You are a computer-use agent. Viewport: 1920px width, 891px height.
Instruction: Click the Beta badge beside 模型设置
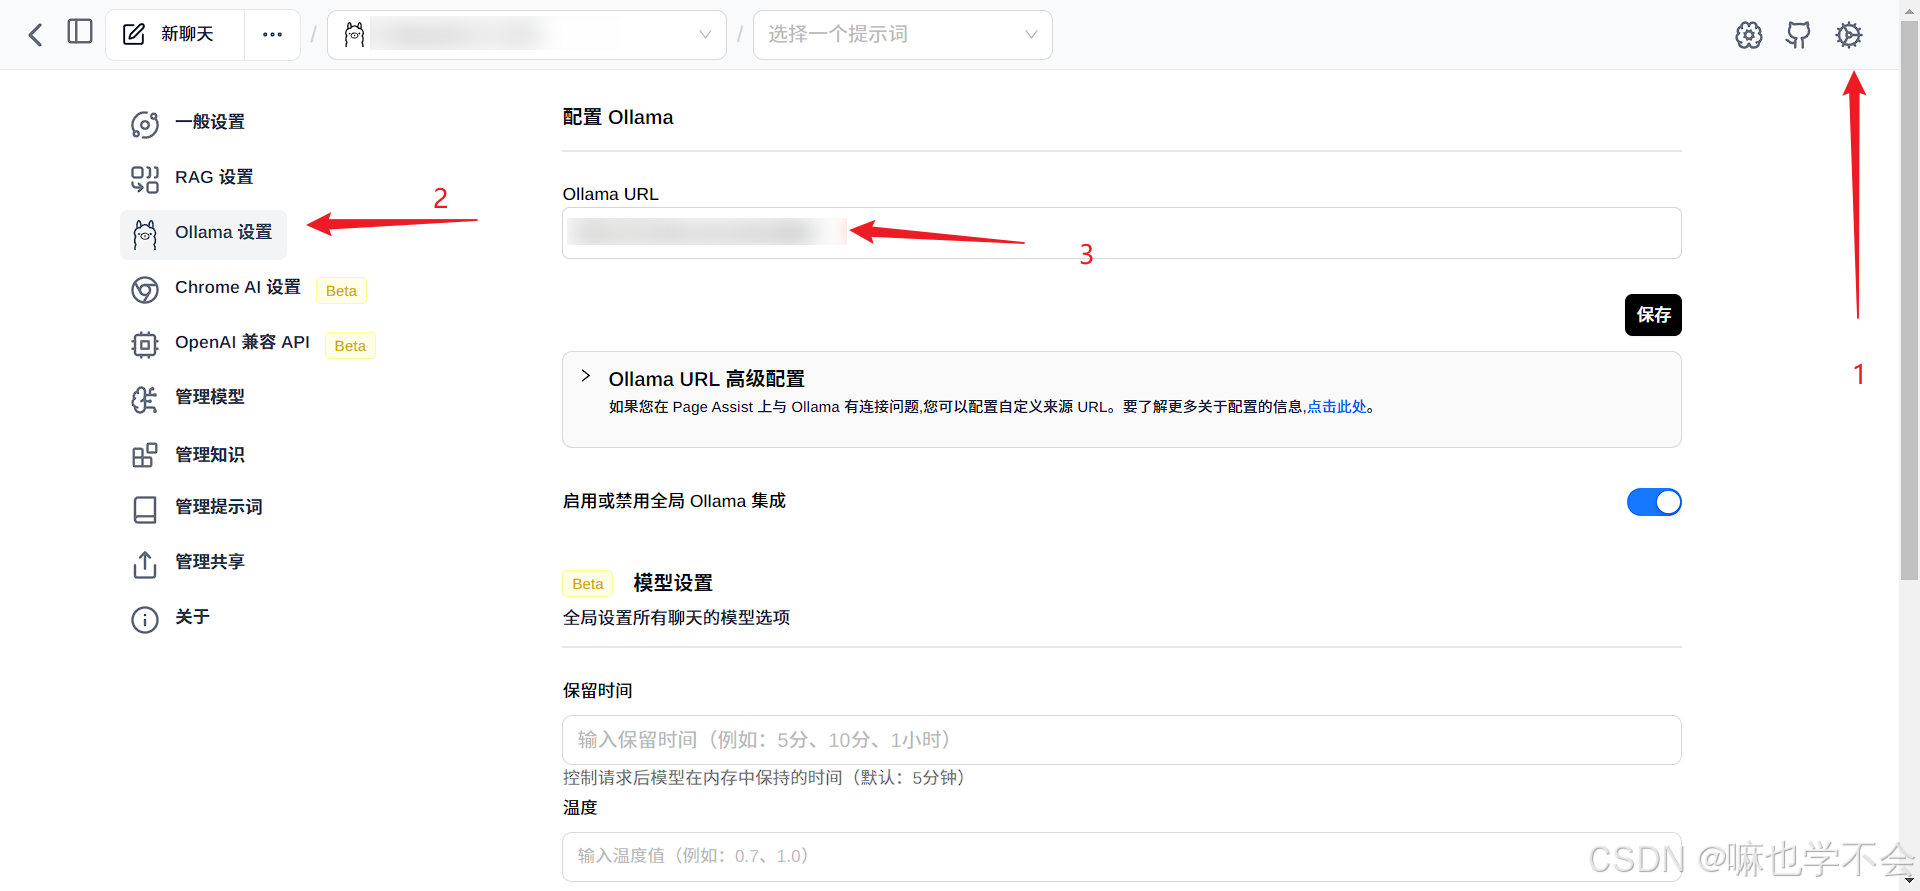tap(588, 583)
